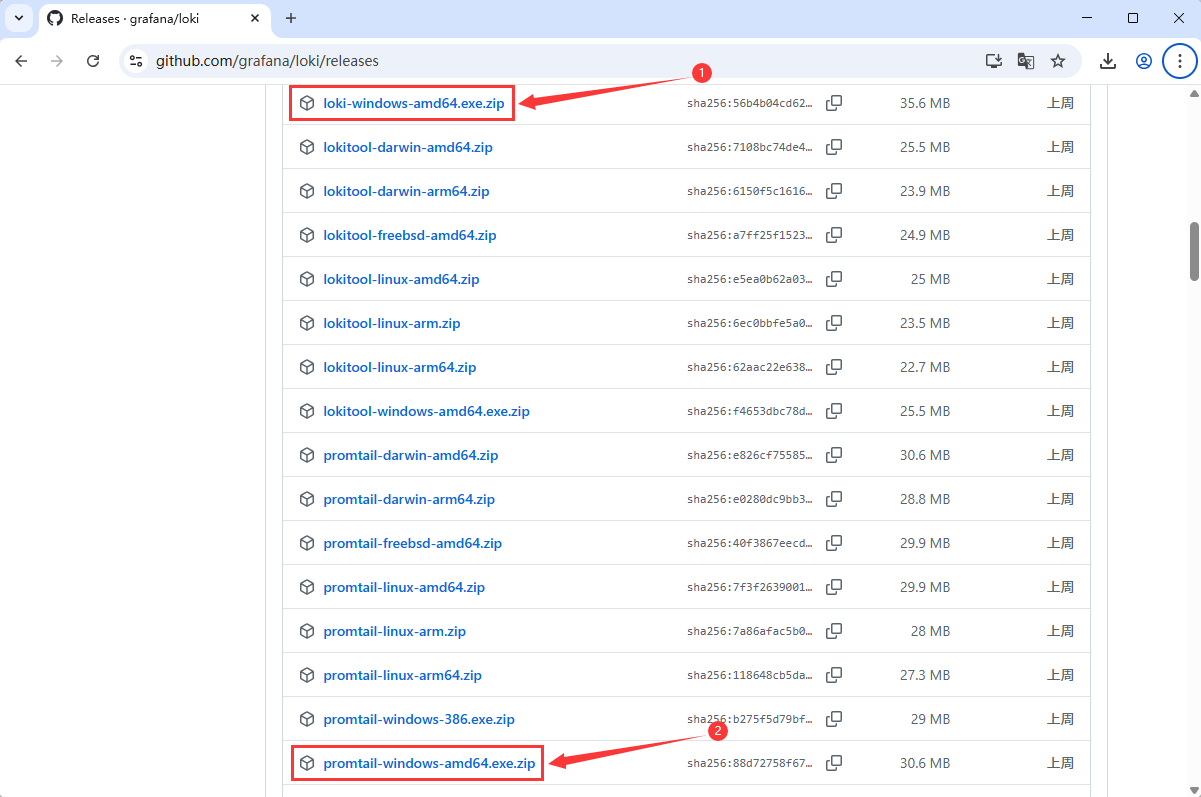Copy sha256 for promtail-windows-386.exe.zip
This screenshot has width=1201, height=797.
click(834, 719)
